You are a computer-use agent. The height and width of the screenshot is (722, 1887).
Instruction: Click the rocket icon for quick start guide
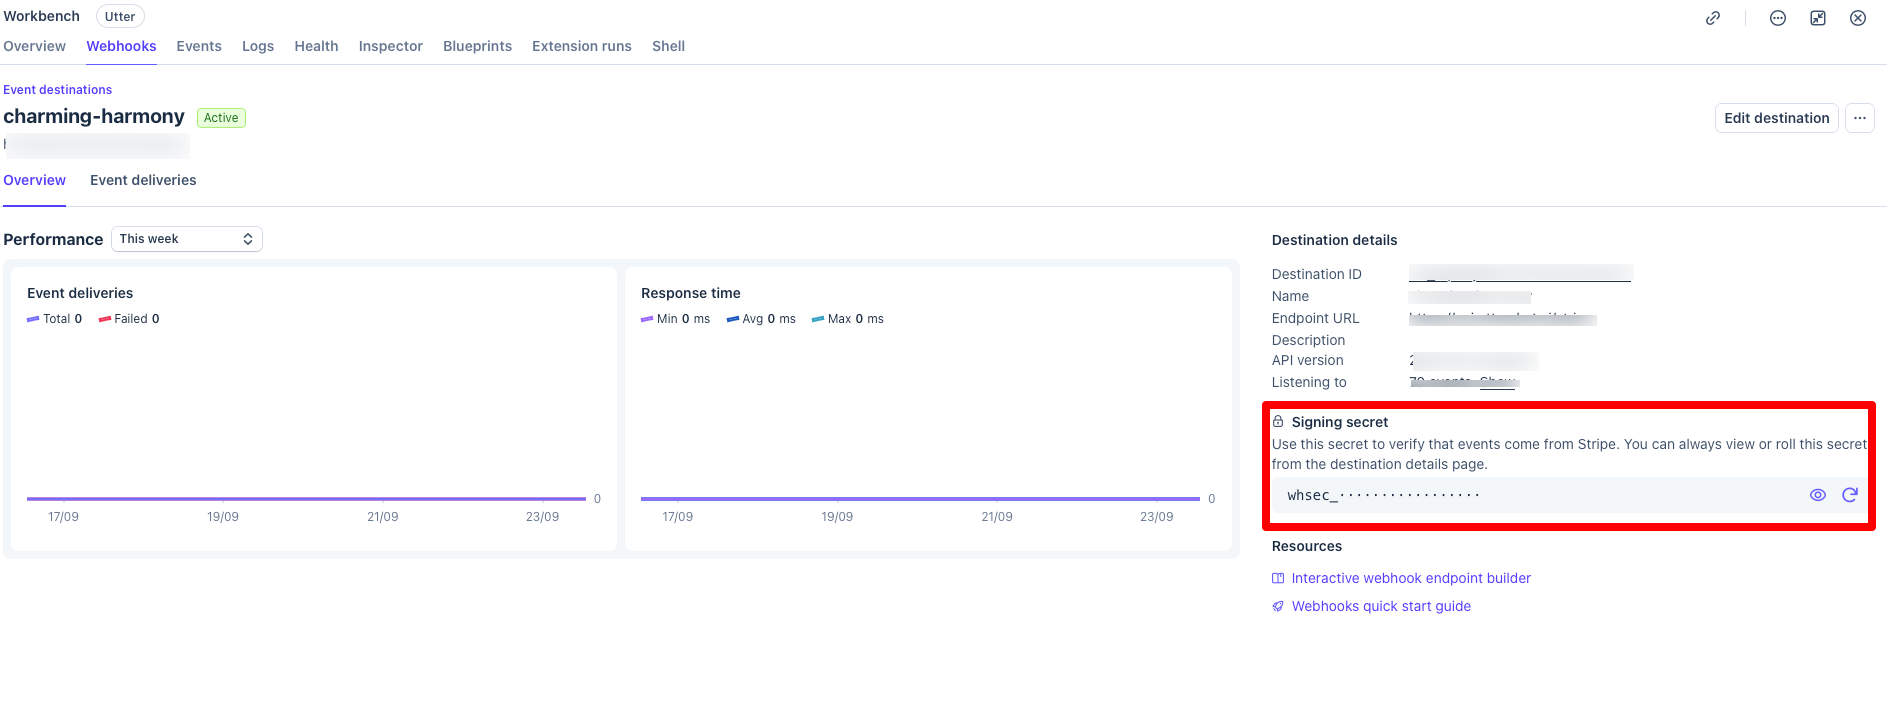(x=1278, y=606)
